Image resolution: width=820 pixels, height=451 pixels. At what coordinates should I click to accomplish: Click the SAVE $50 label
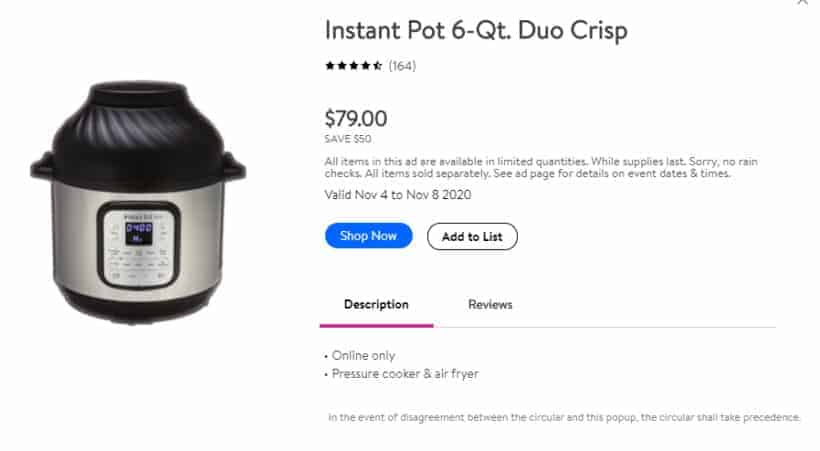pyautogui.click(x=348, y=139)
